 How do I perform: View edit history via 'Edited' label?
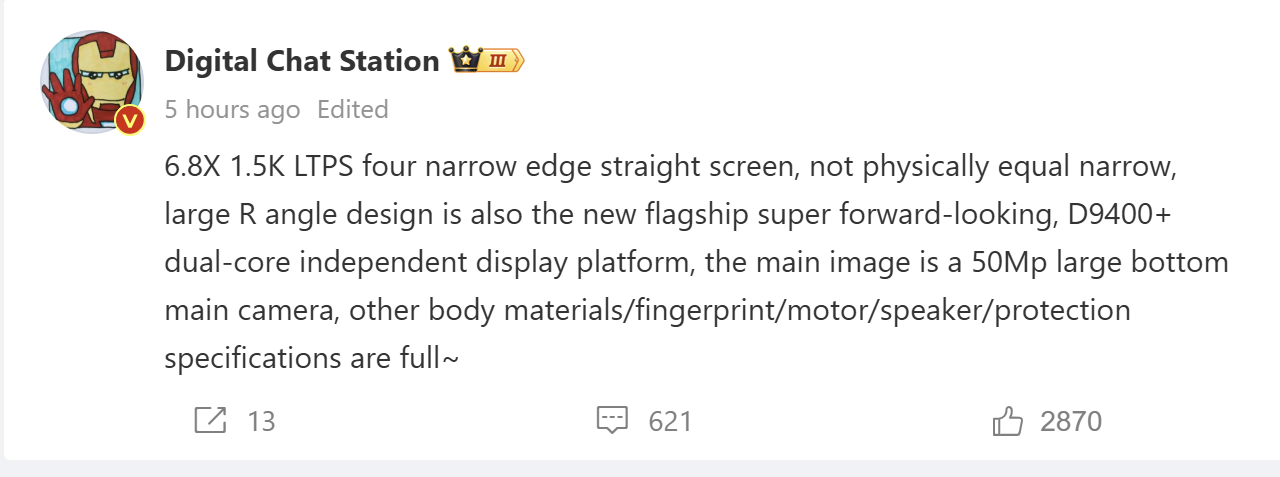click(352, 109)
